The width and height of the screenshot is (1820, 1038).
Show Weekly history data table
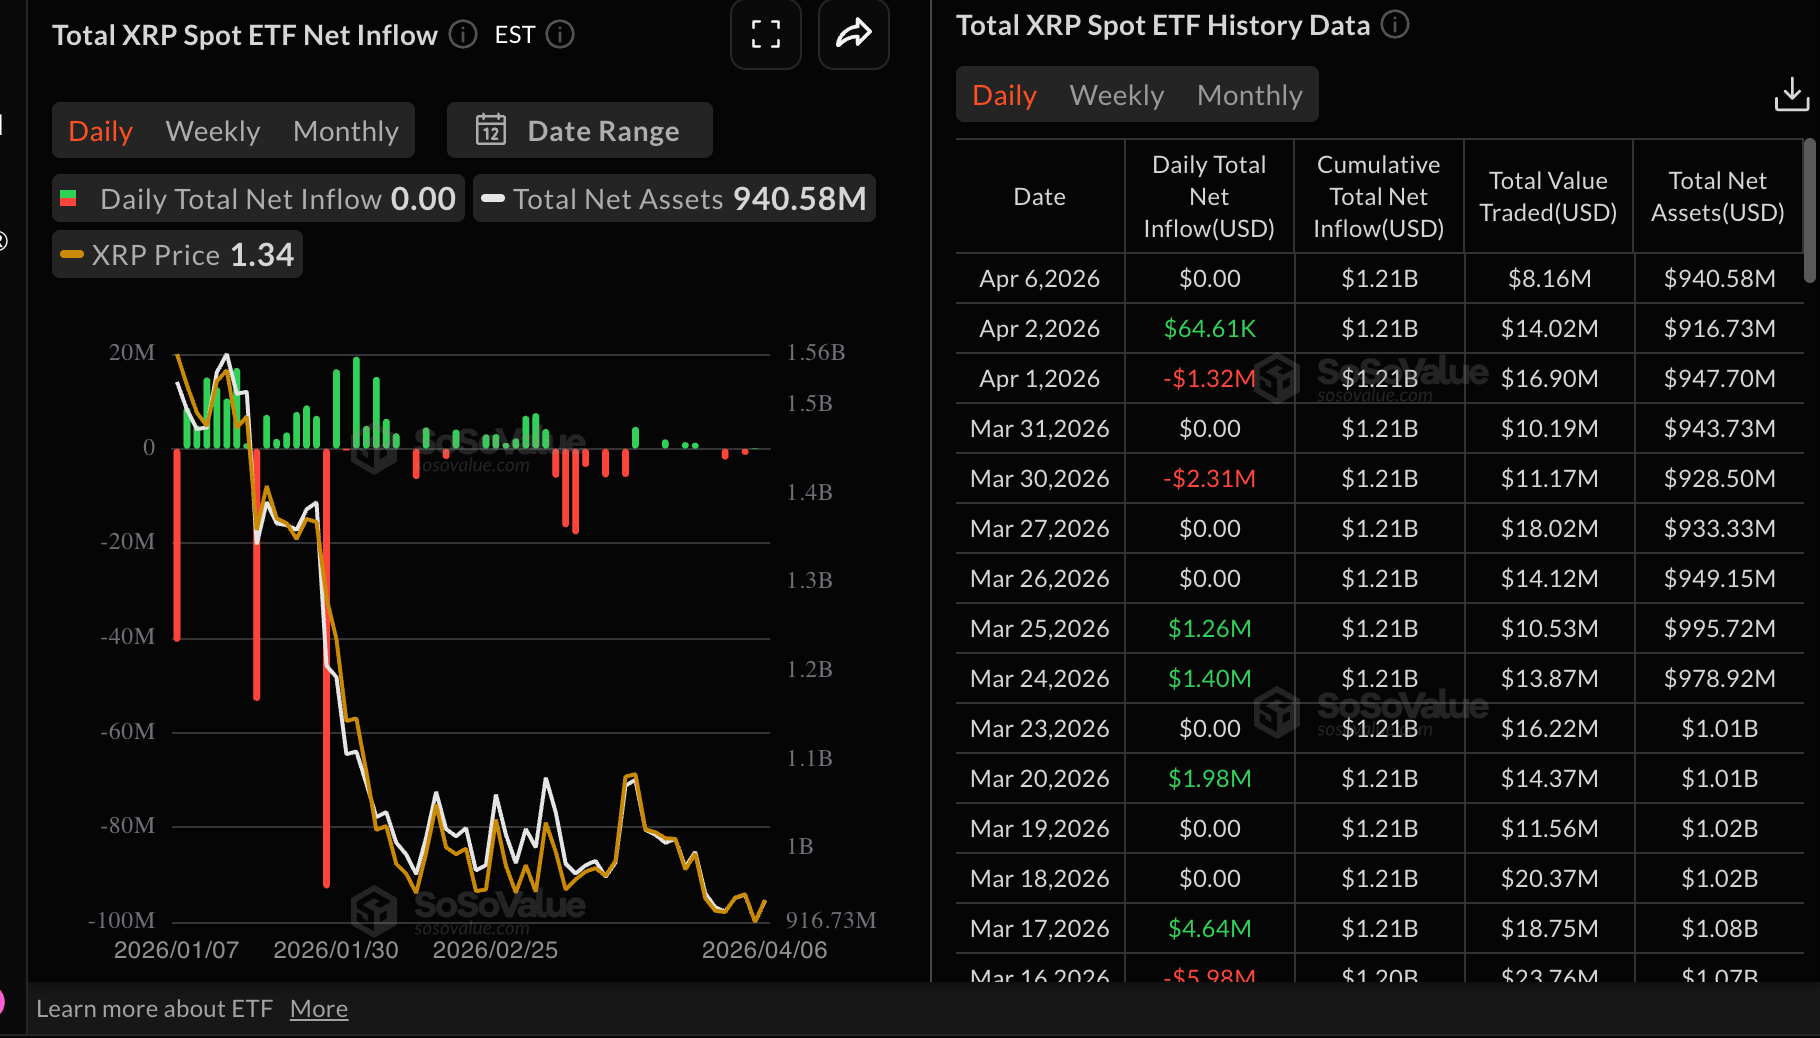pos(1116,95)
